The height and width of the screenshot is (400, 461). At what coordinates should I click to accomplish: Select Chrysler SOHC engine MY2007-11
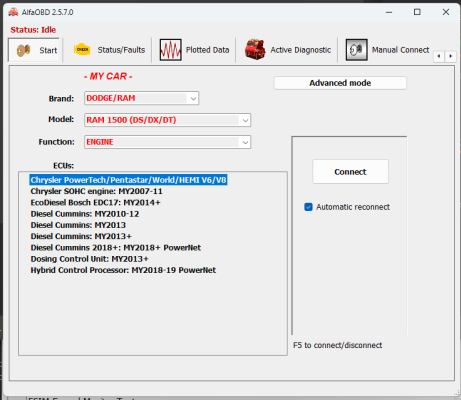click(x=96, y=191)
